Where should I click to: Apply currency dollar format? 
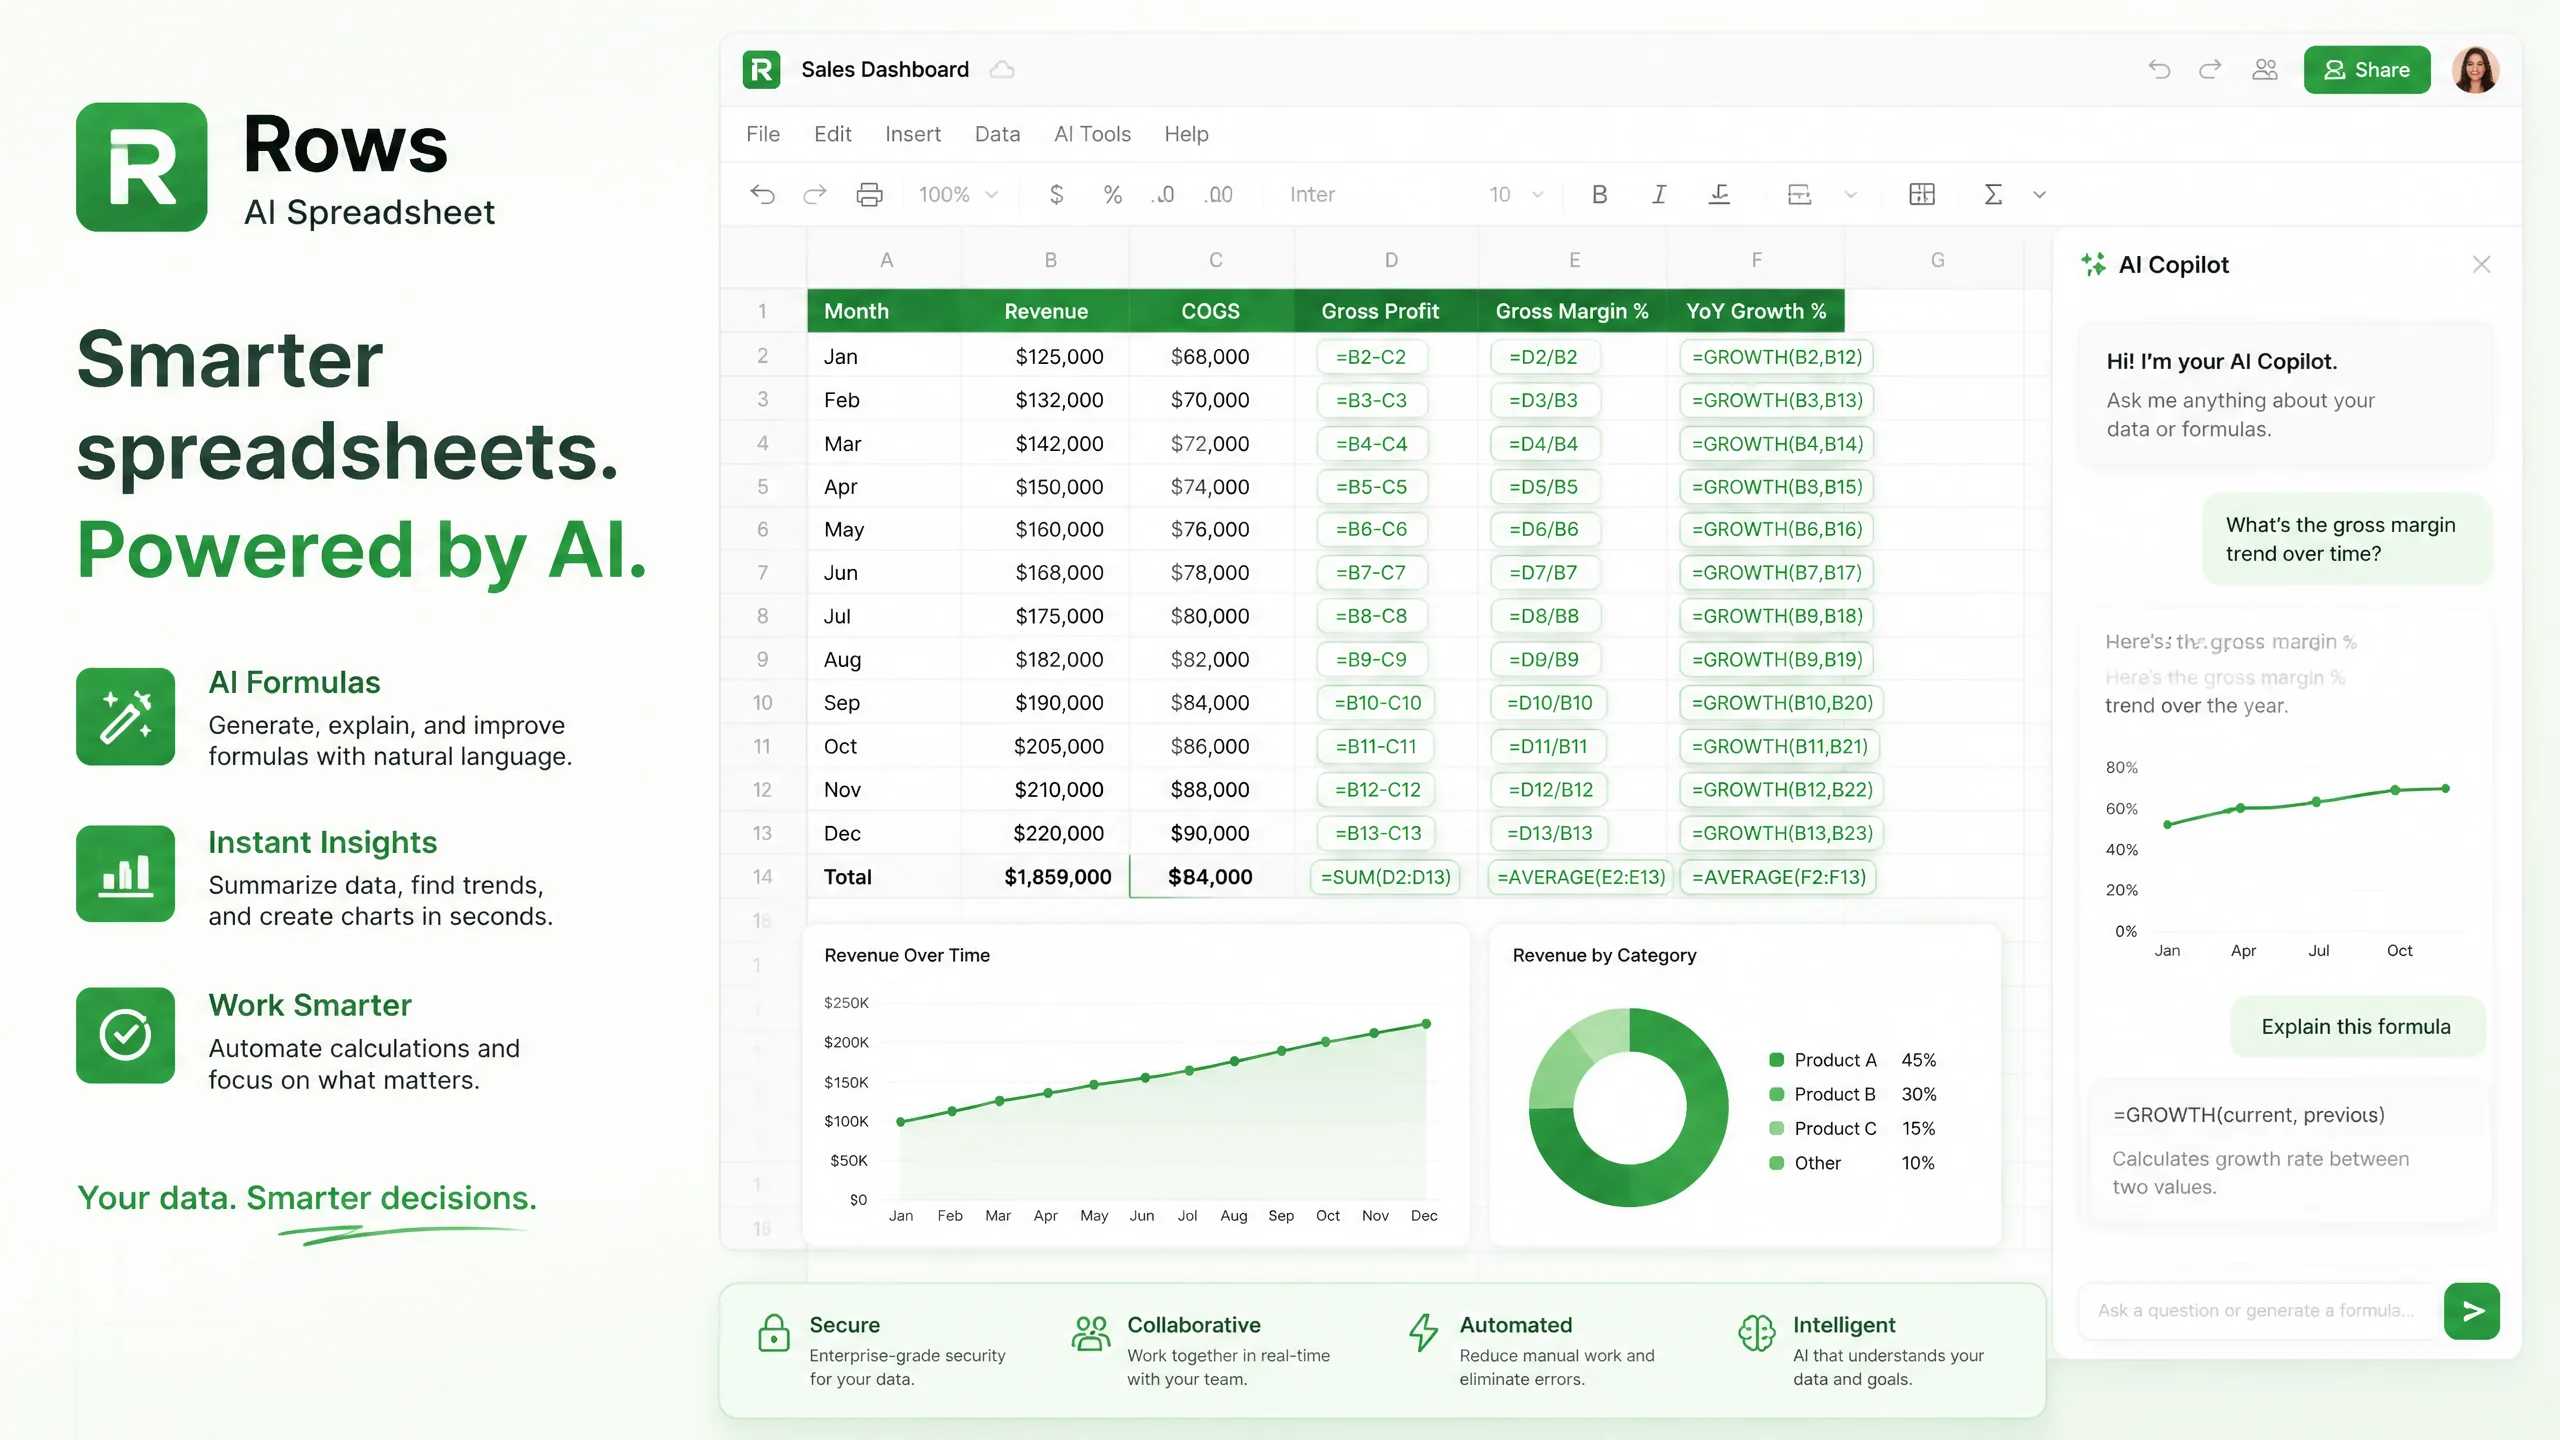pyautogui.click(x=1056, y=194)
